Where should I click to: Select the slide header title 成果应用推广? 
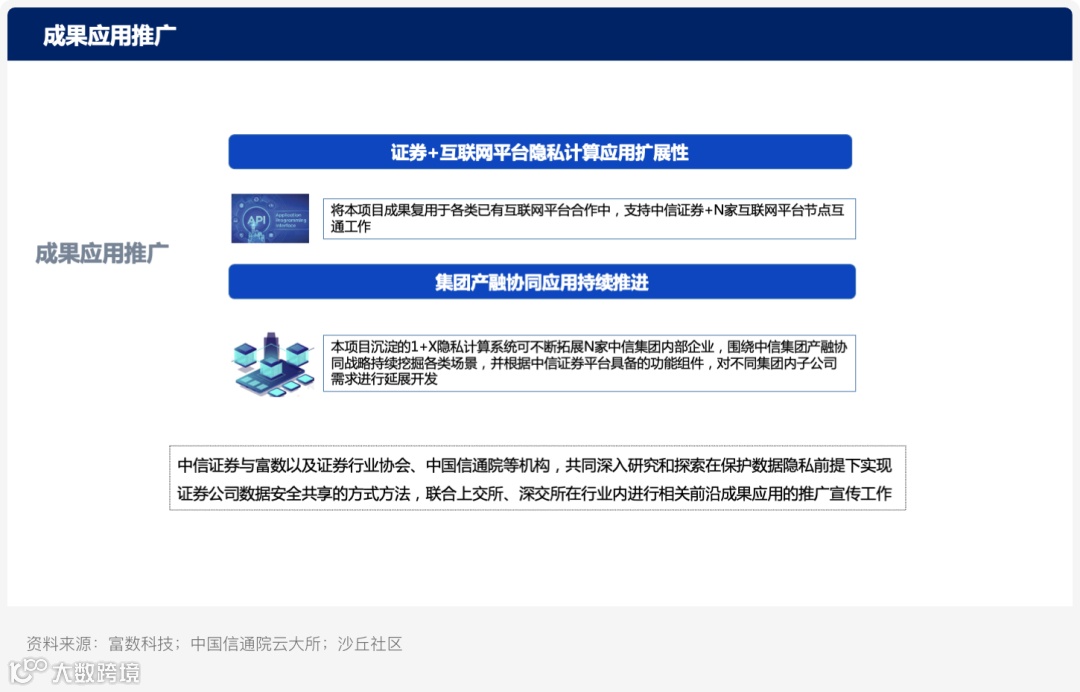tap(110, 36)
